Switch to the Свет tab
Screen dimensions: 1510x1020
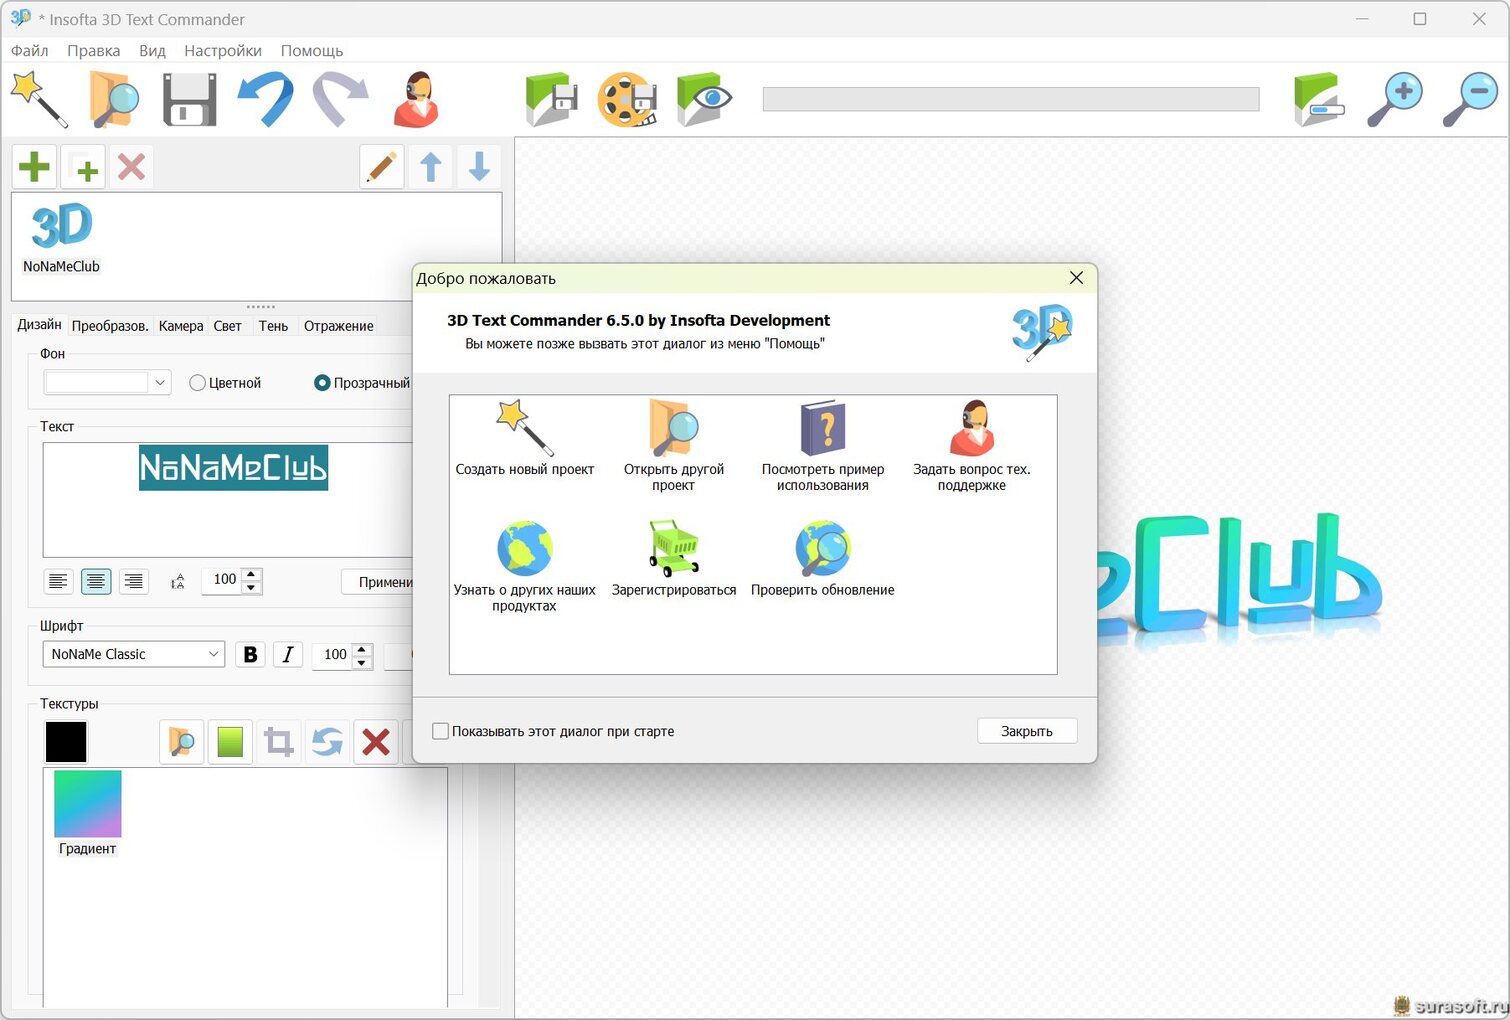pos(228,326)
